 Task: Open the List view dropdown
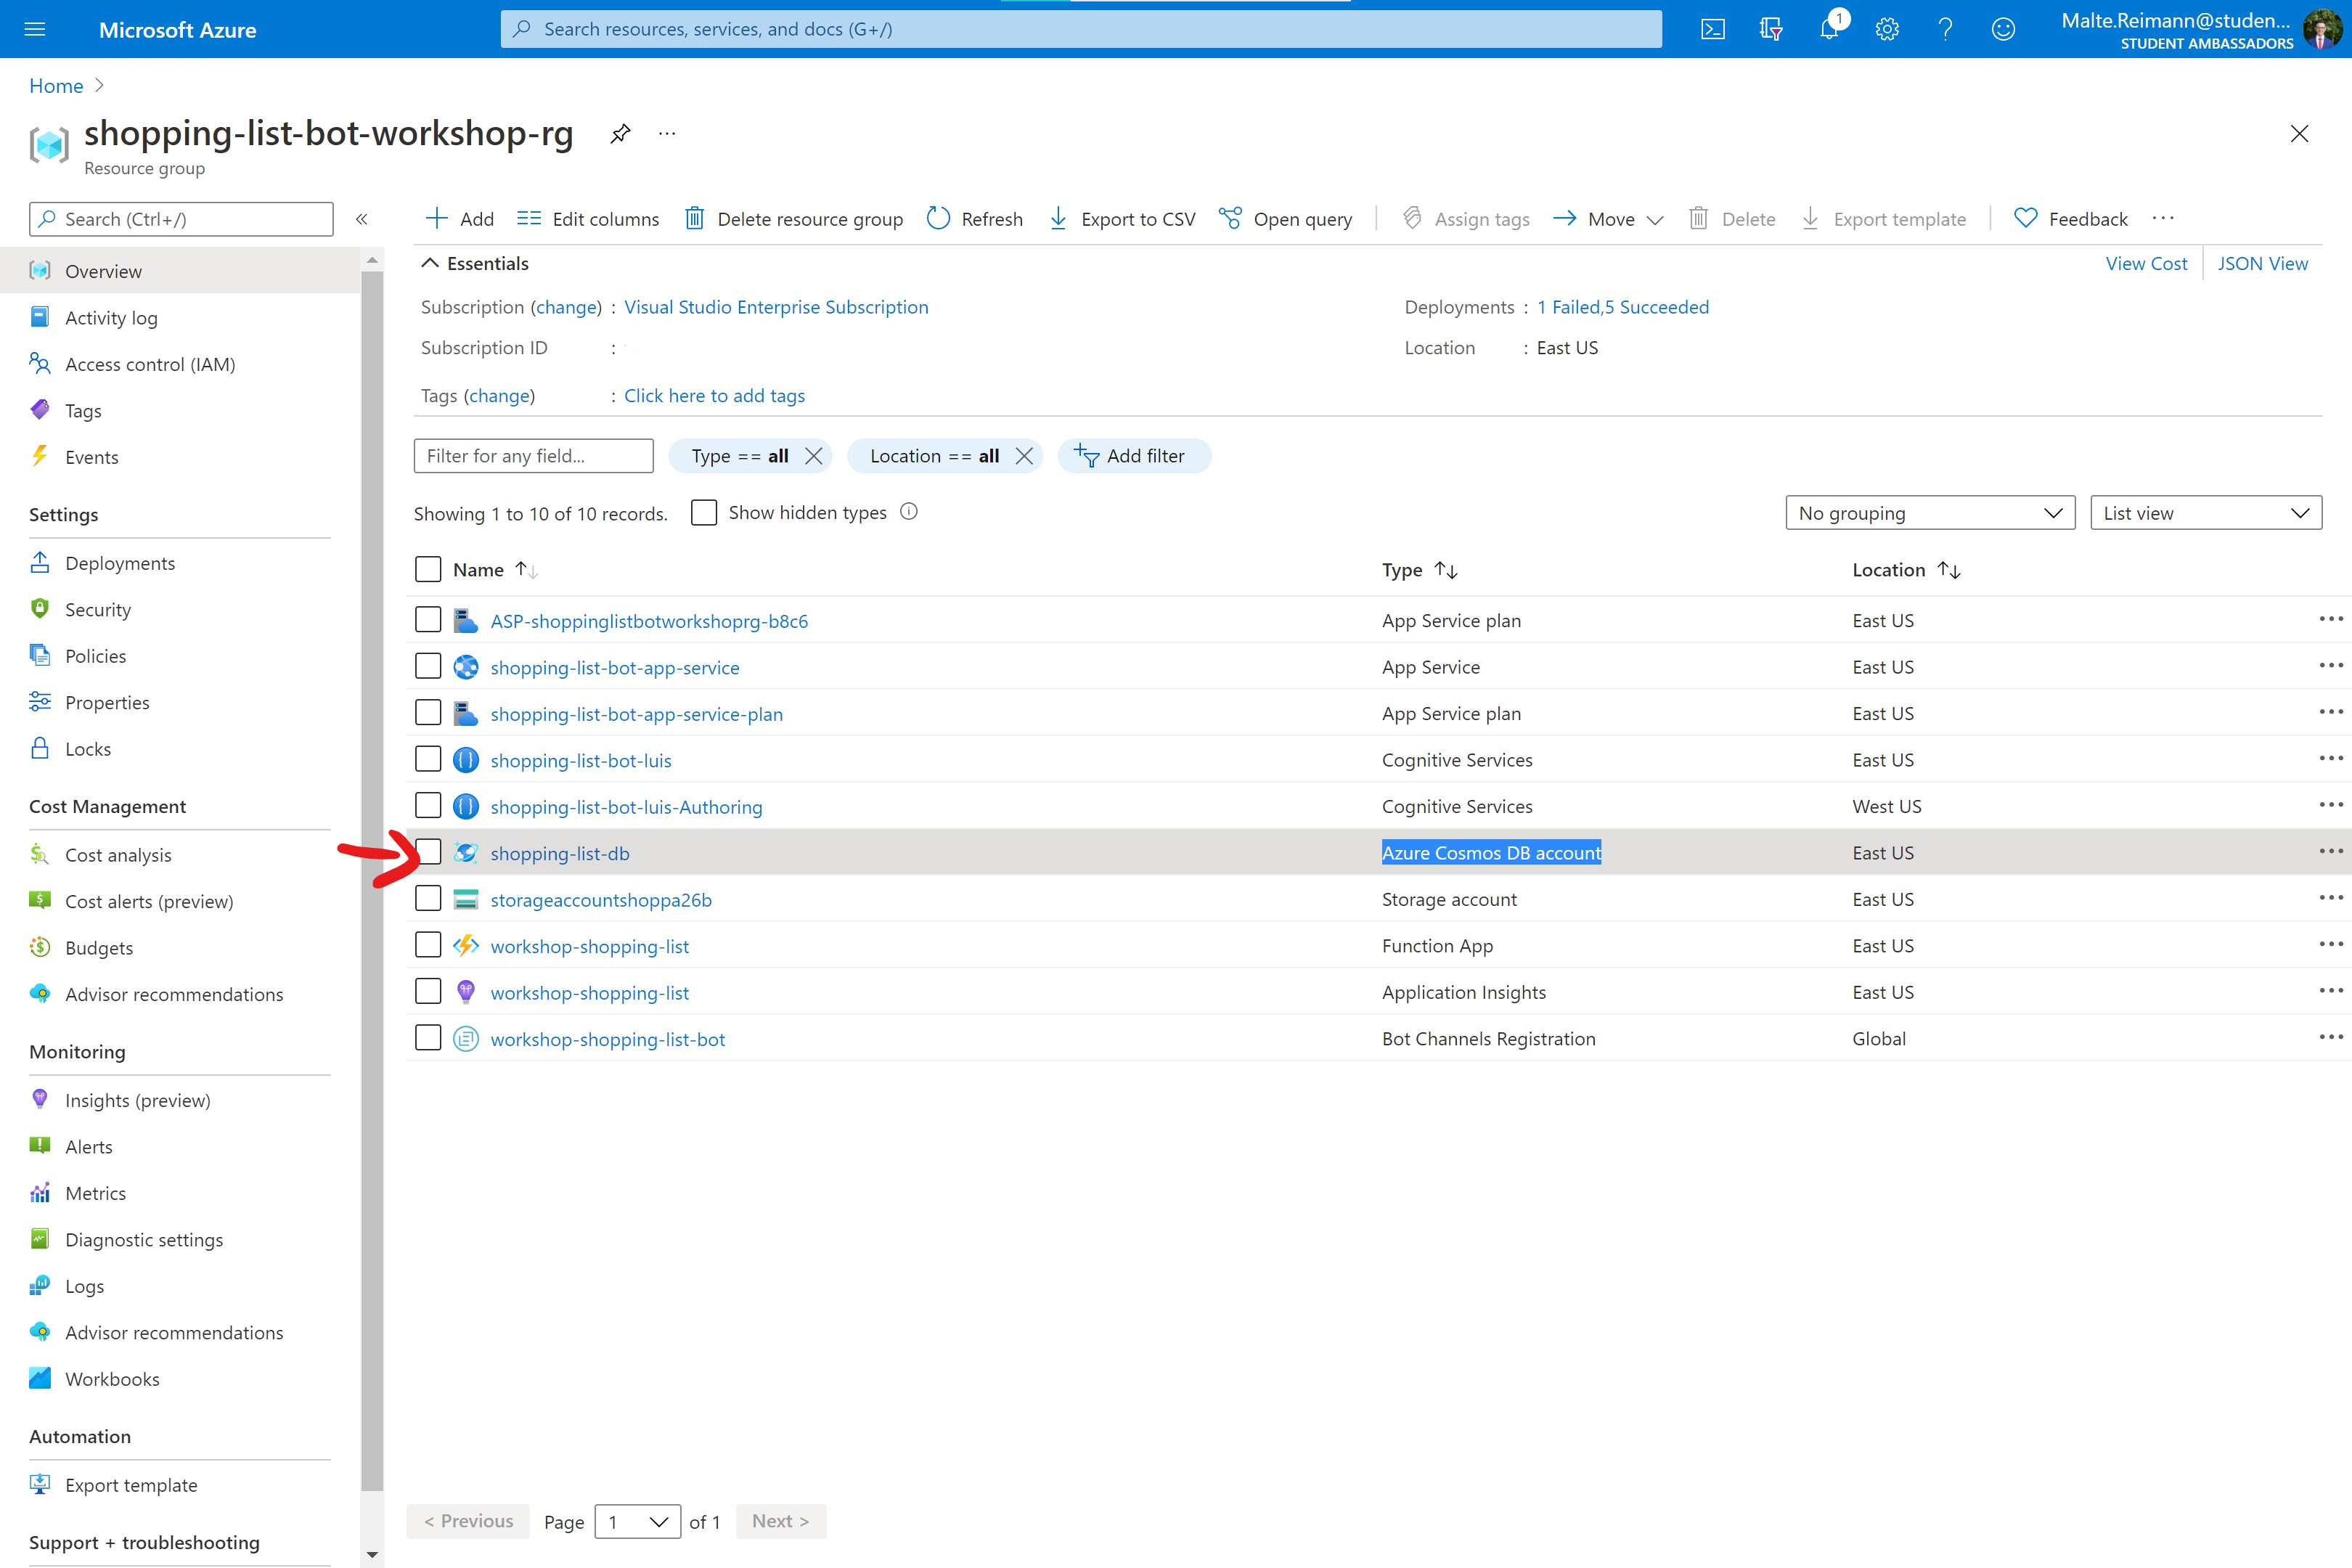pos(2205,513)
